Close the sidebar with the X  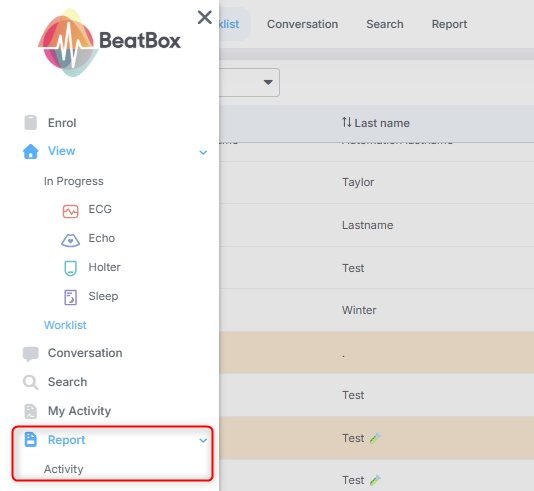[205, 17]
